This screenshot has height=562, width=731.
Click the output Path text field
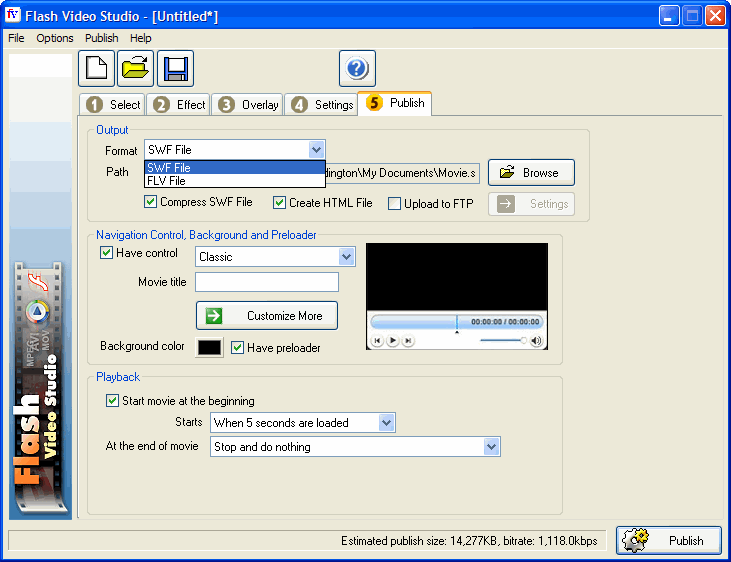tap(402, 173)
